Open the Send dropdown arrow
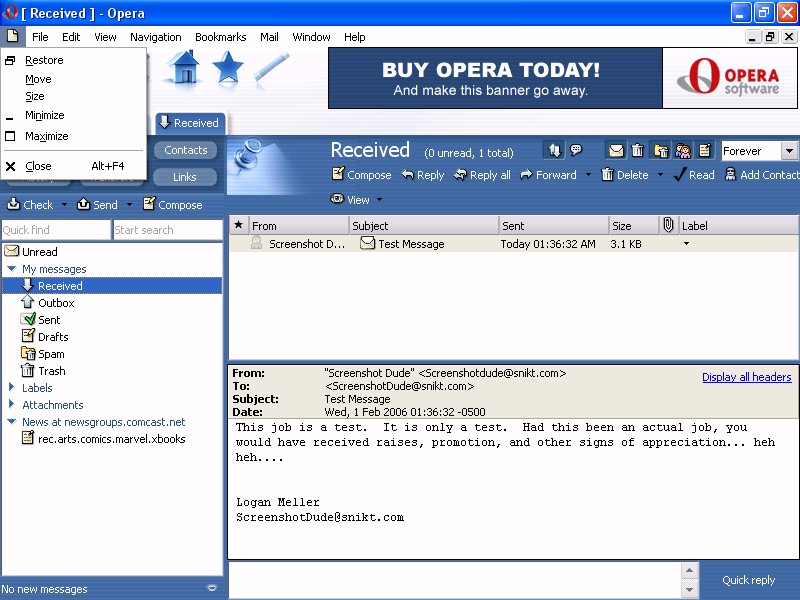 coord(130,205)
